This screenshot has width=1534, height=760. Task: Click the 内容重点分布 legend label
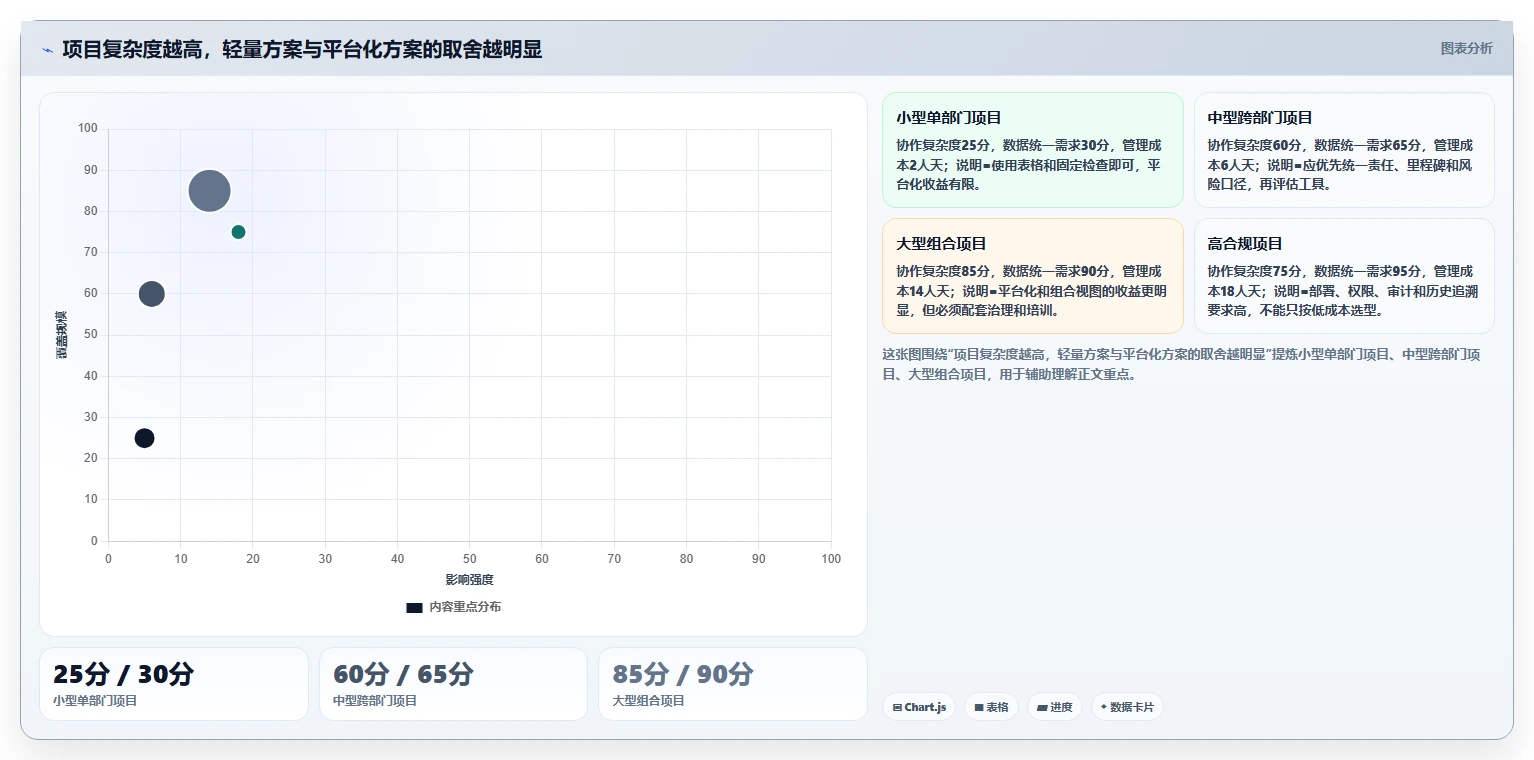[465, 607]
